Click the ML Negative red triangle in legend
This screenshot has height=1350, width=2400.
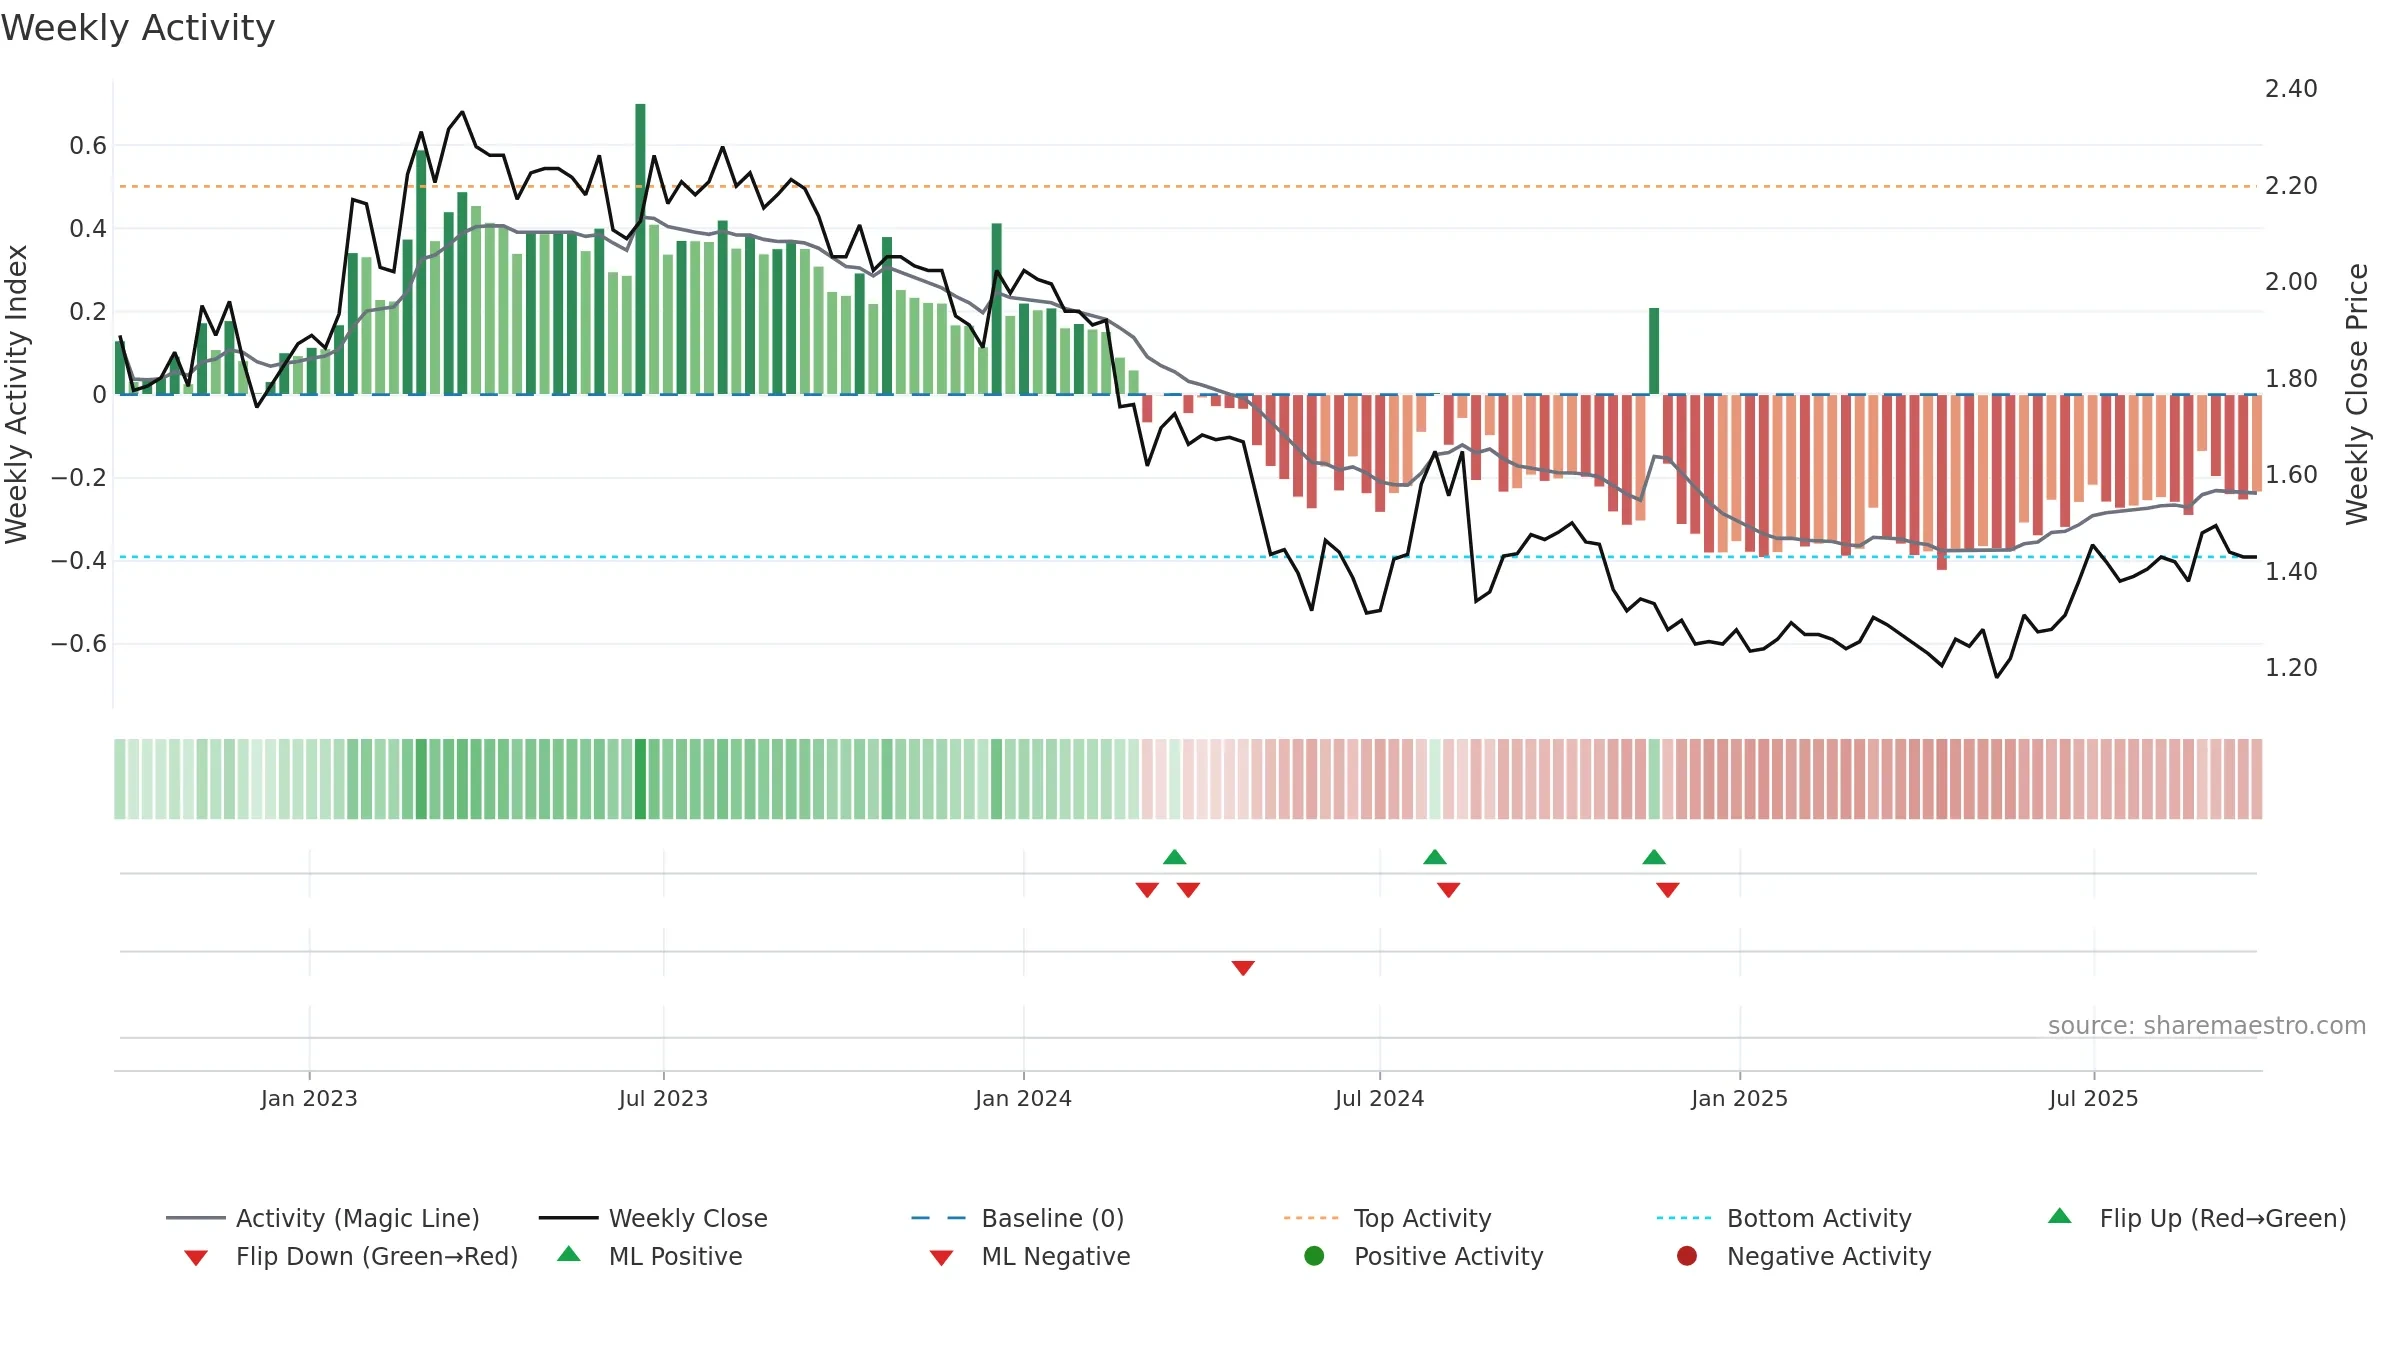point(941,1258)
